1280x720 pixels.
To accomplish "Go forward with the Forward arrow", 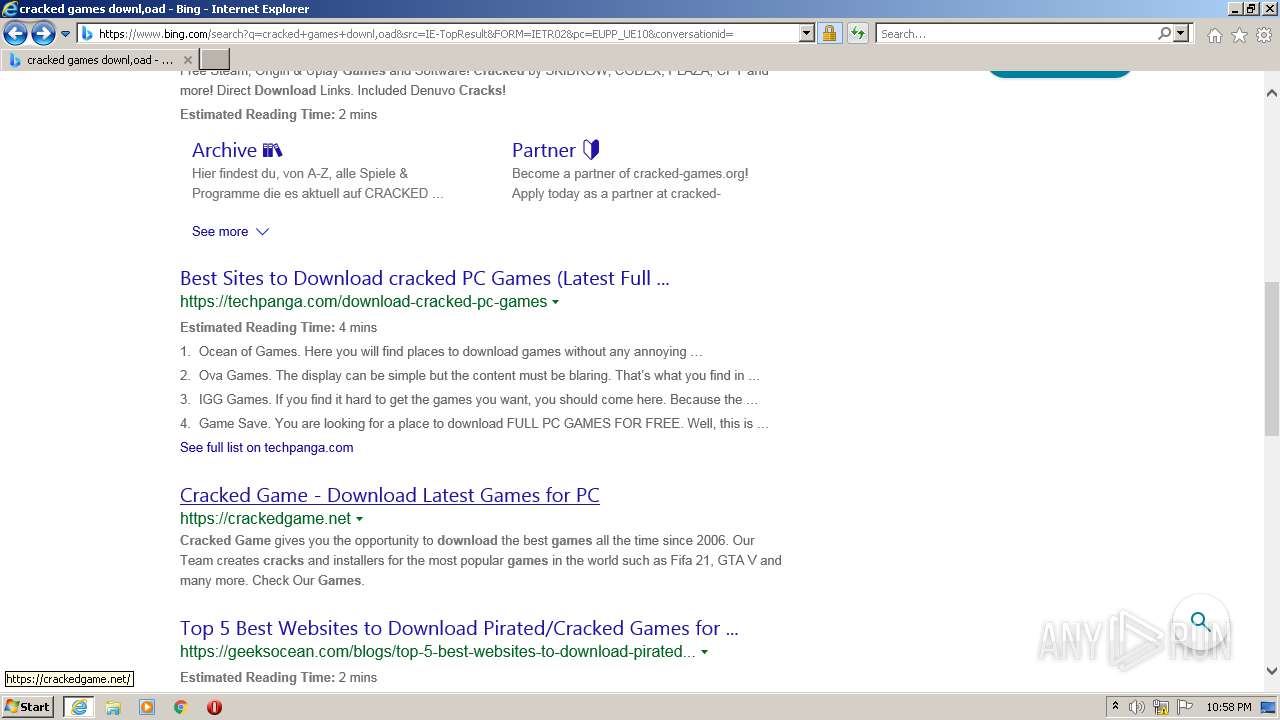I will [x=43, y=34].
